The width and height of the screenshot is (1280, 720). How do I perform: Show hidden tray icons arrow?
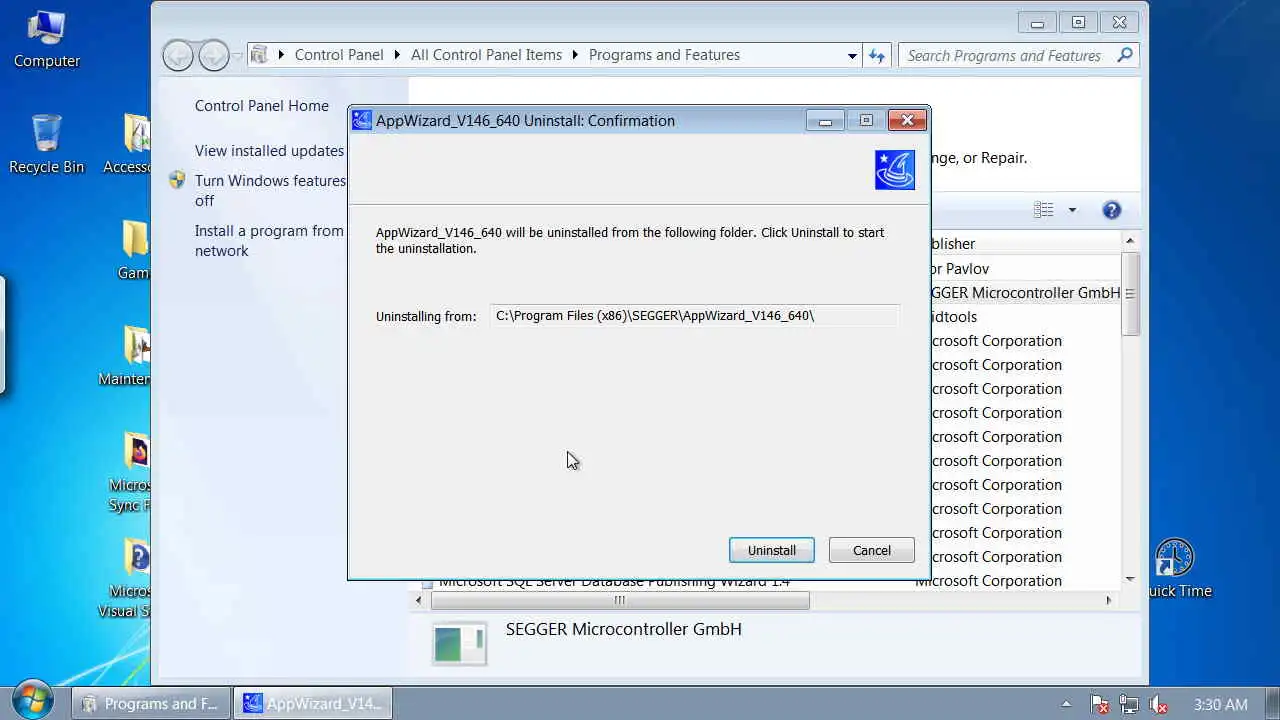pyautogui.click(x=1066, y=704)
